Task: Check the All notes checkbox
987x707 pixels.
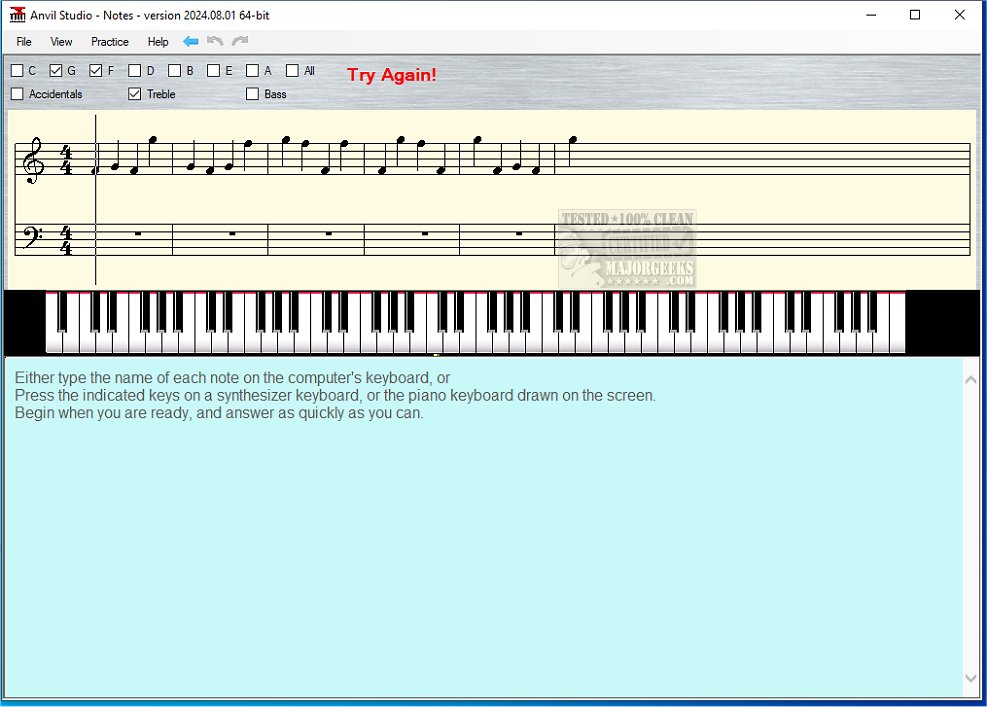Action: [x=292, y=71]
